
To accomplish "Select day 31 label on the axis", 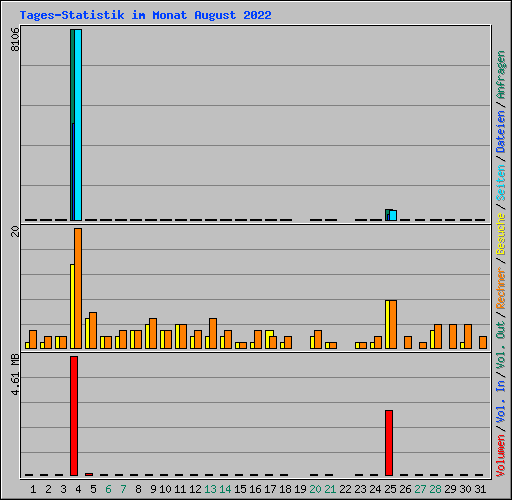I will pos(480,489).
